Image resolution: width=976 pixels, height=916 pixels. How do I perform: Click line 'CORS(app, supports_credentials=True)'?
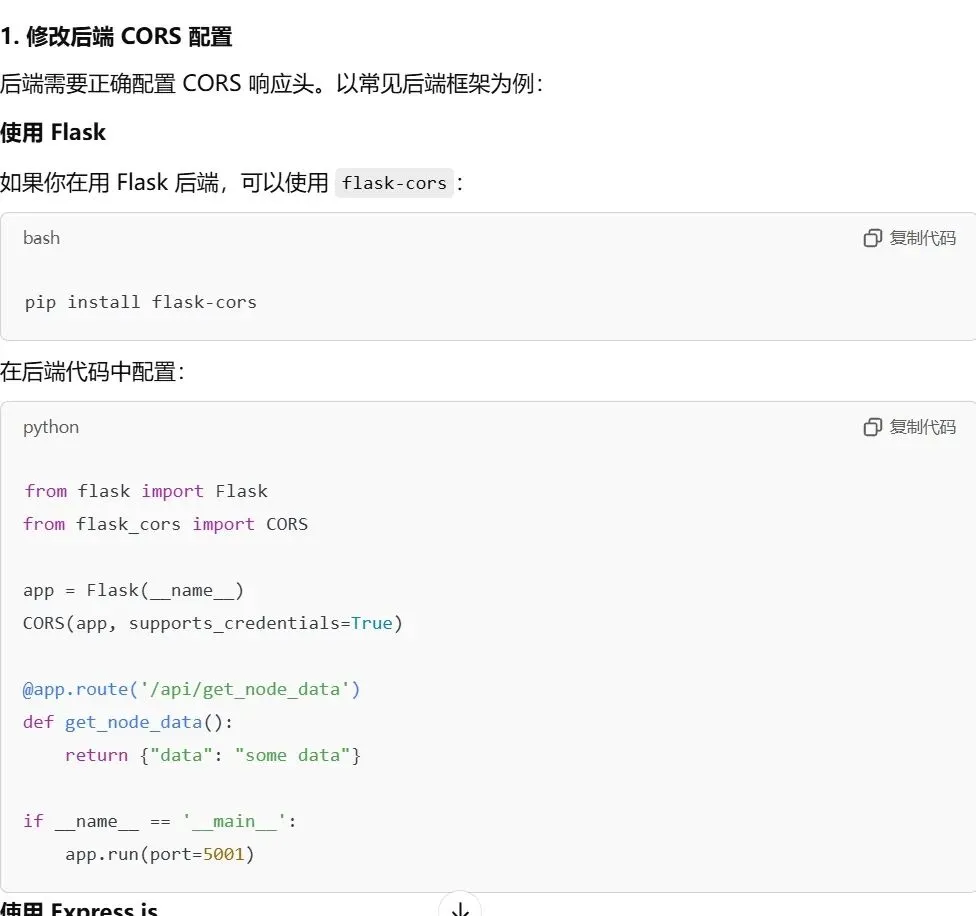click(213, 623)
